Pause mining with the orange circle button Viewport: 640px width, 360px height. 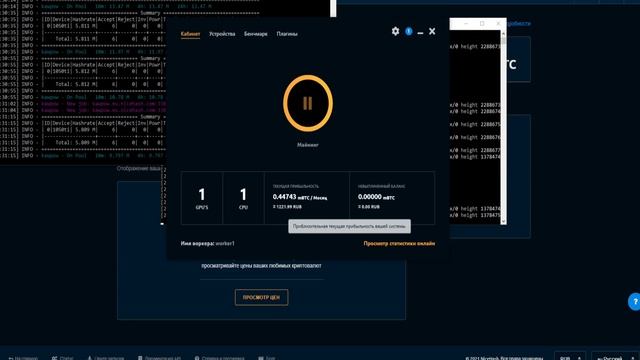(x=308, y=103)
